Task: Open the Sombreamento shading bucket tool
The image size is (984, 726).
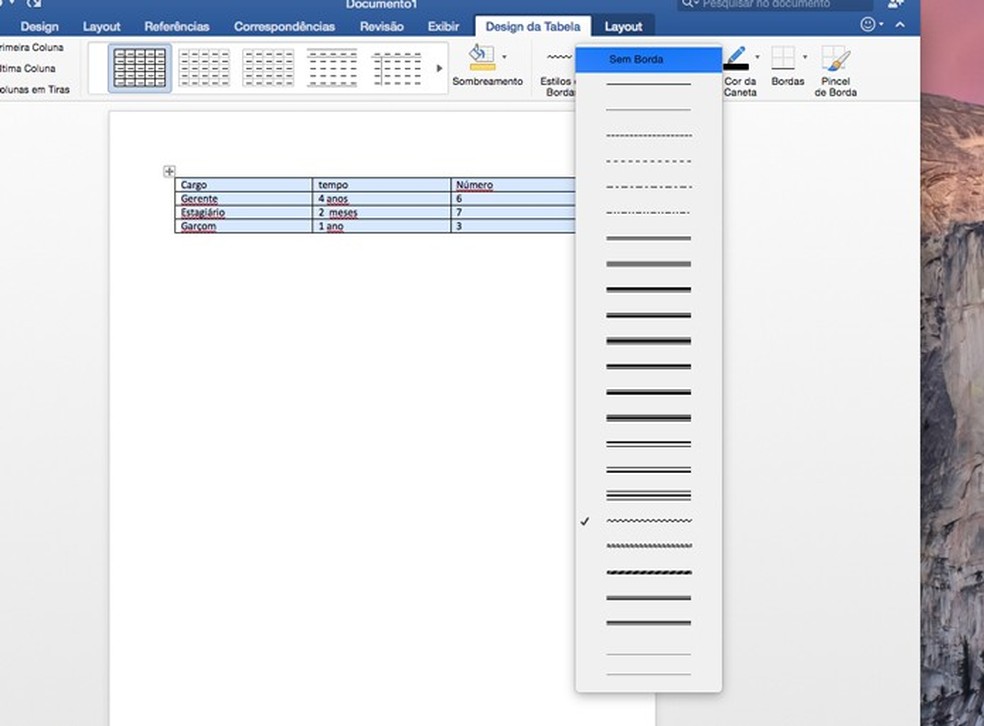Action: pos(481,56)
